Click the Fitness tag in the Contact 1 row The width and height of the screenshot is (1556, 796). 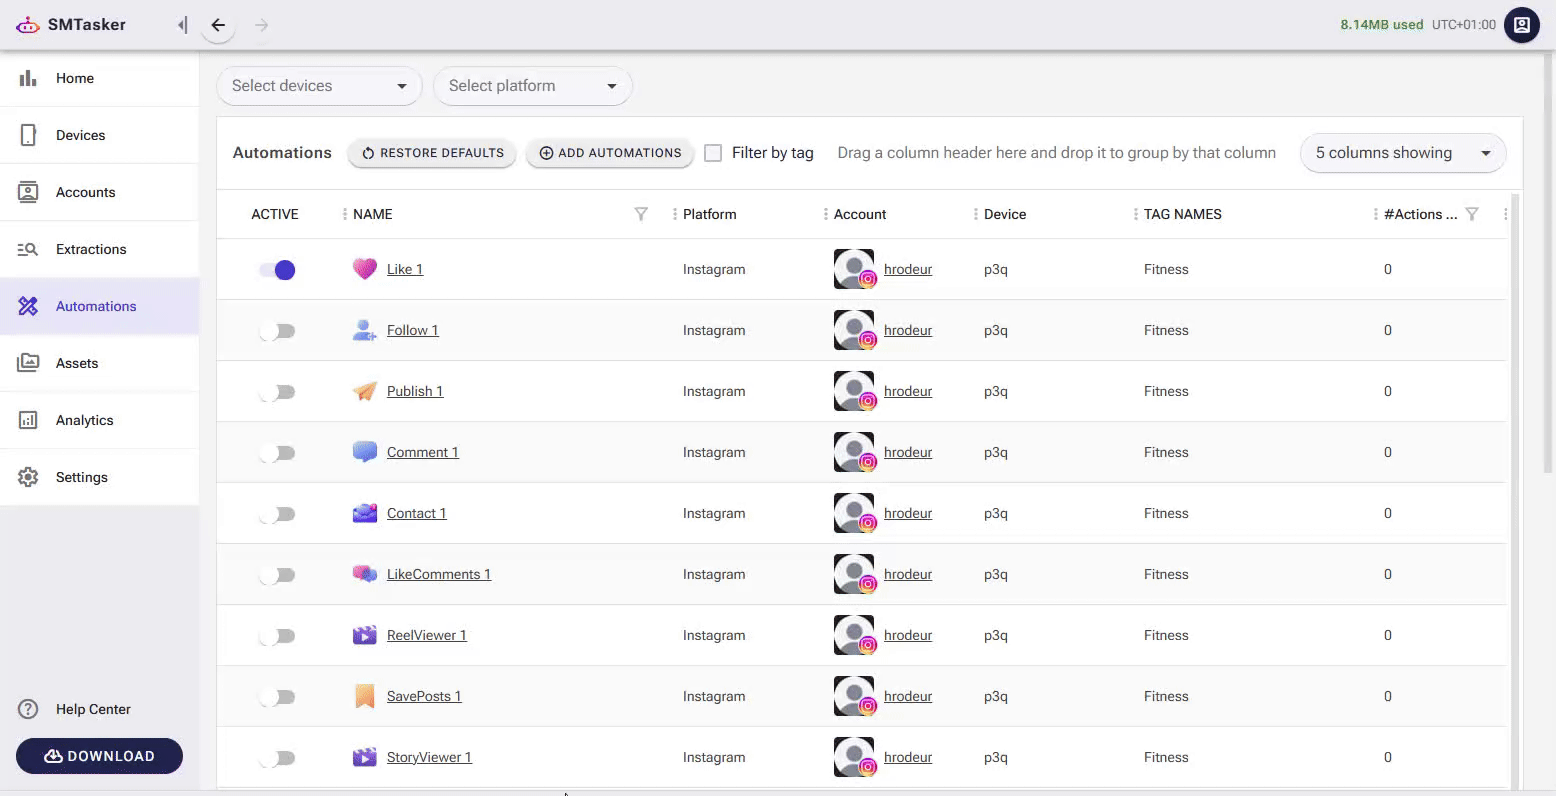[x=1166, y=513]
